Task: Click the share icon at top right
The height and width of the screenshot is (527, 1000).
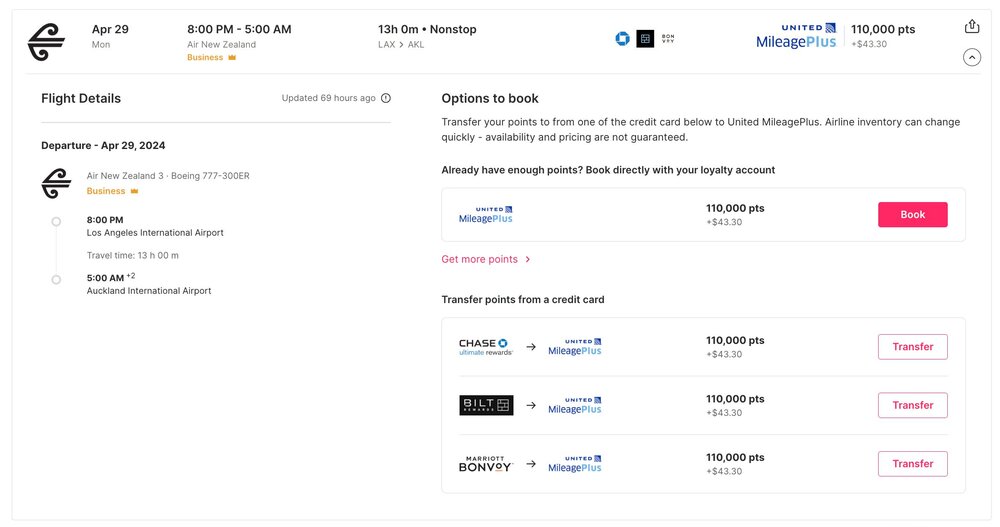Action: (x=971, y=27)
